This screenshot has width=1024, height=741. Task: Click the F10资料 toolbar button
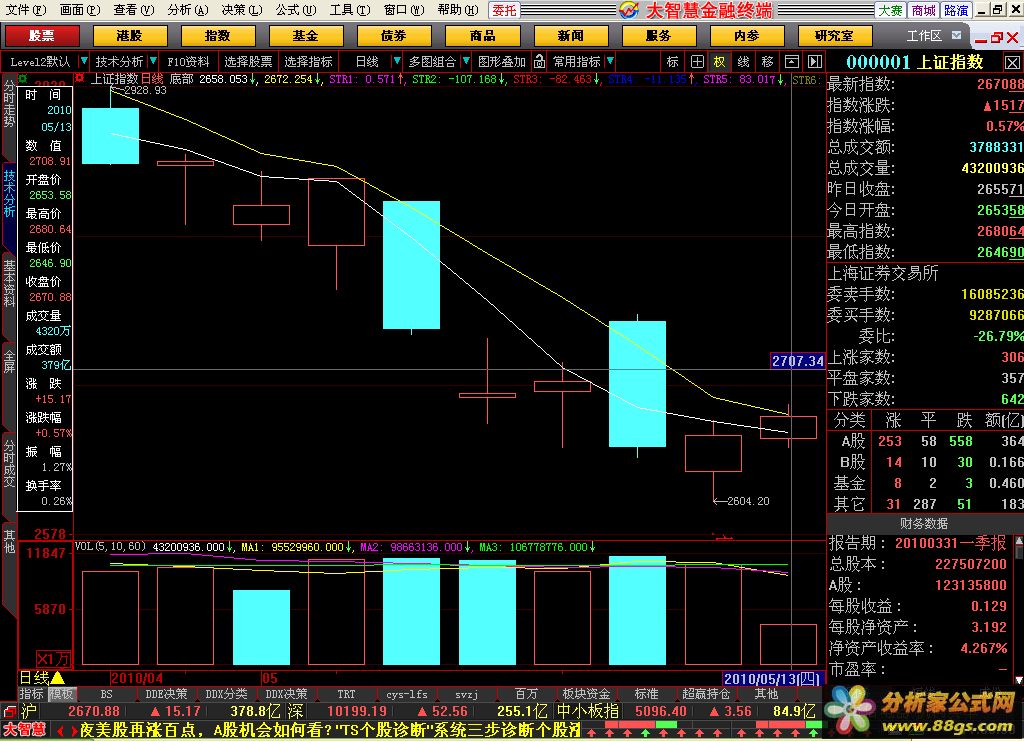(x=188, y=61)
